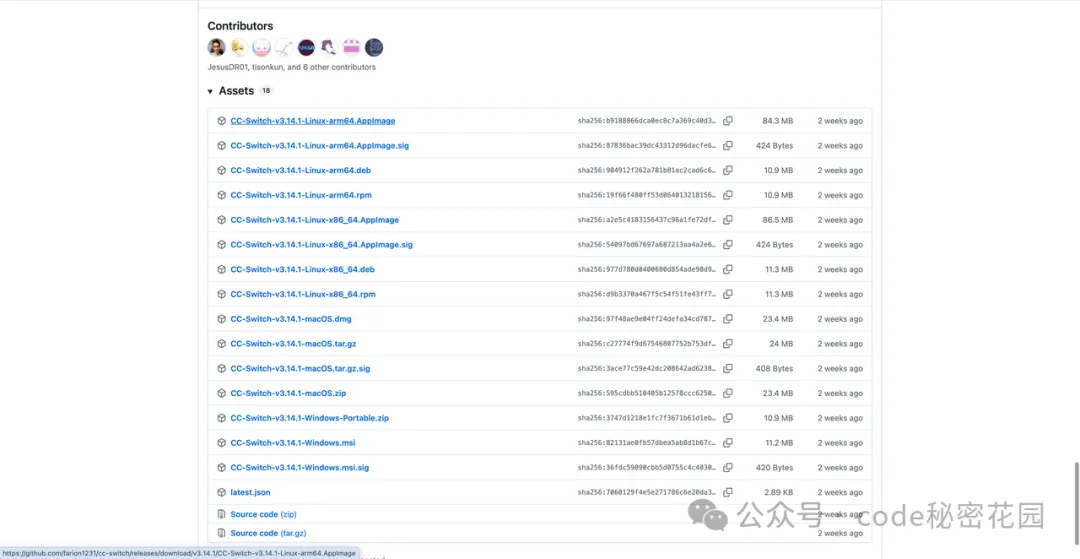Copy sha256 of latest.json
Screen dimensions: 1080x559
tap(727, 492)
